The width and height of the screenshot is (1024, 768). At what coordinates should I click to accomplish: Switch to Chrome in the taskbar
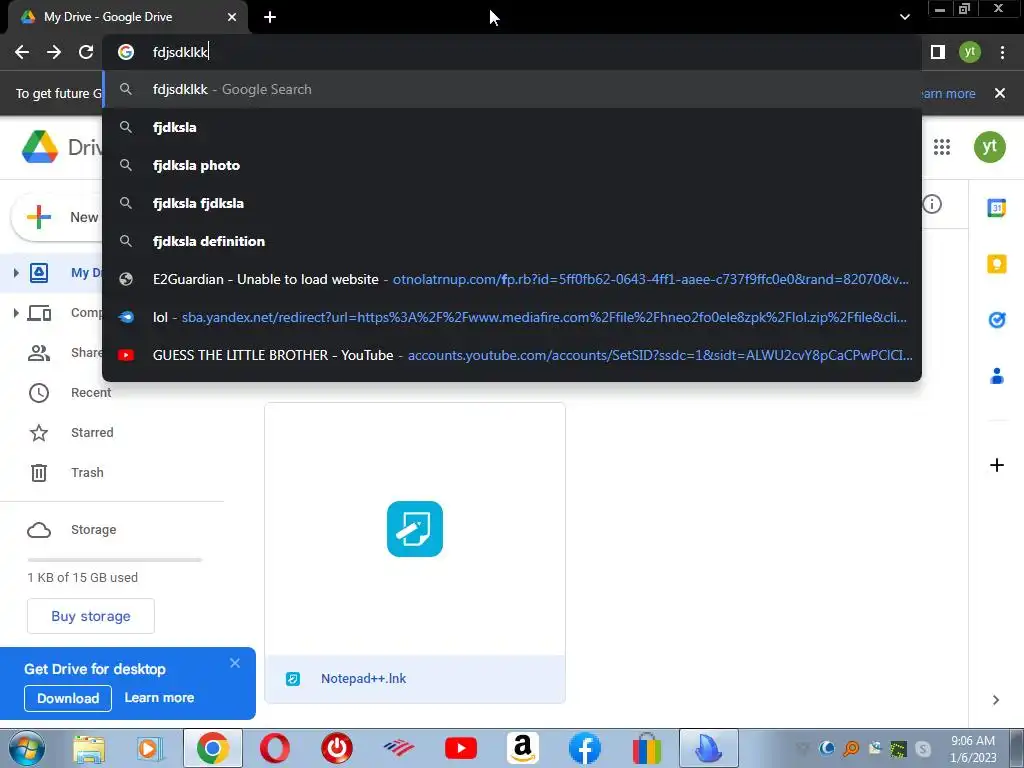pos(212,748)
